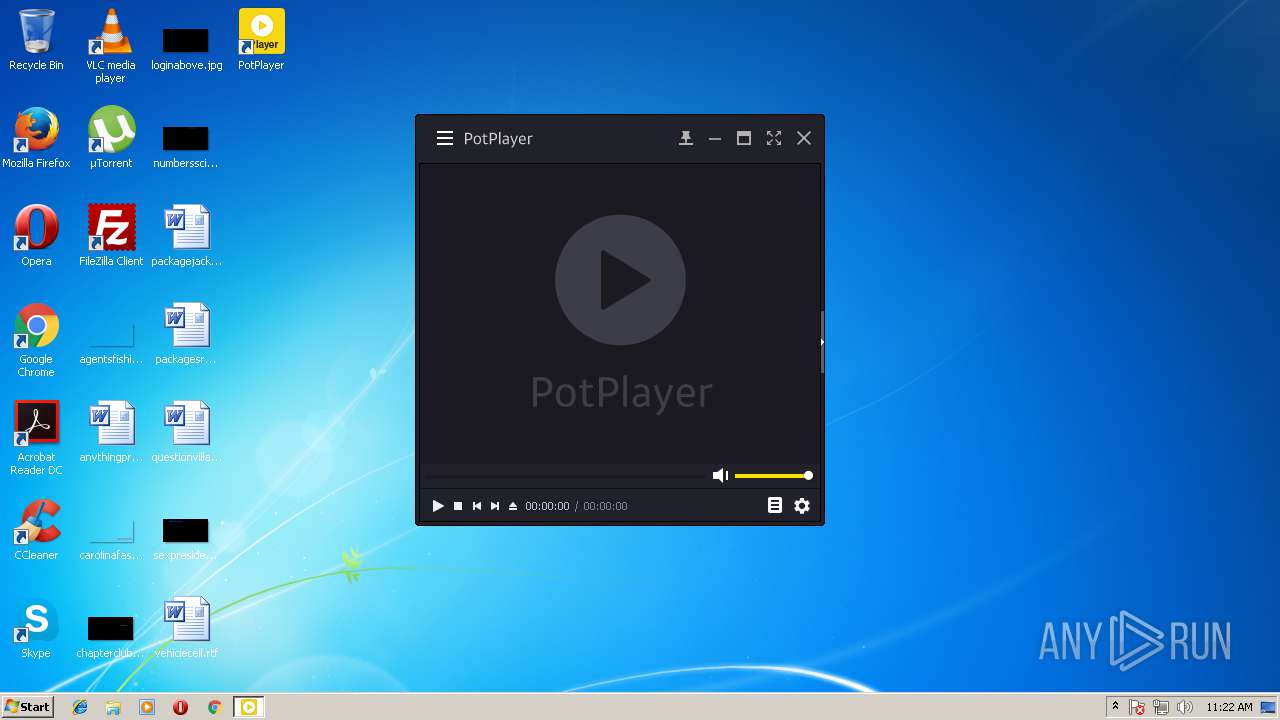
Task: Close the PotPlayer window
Action: point(804,139)
